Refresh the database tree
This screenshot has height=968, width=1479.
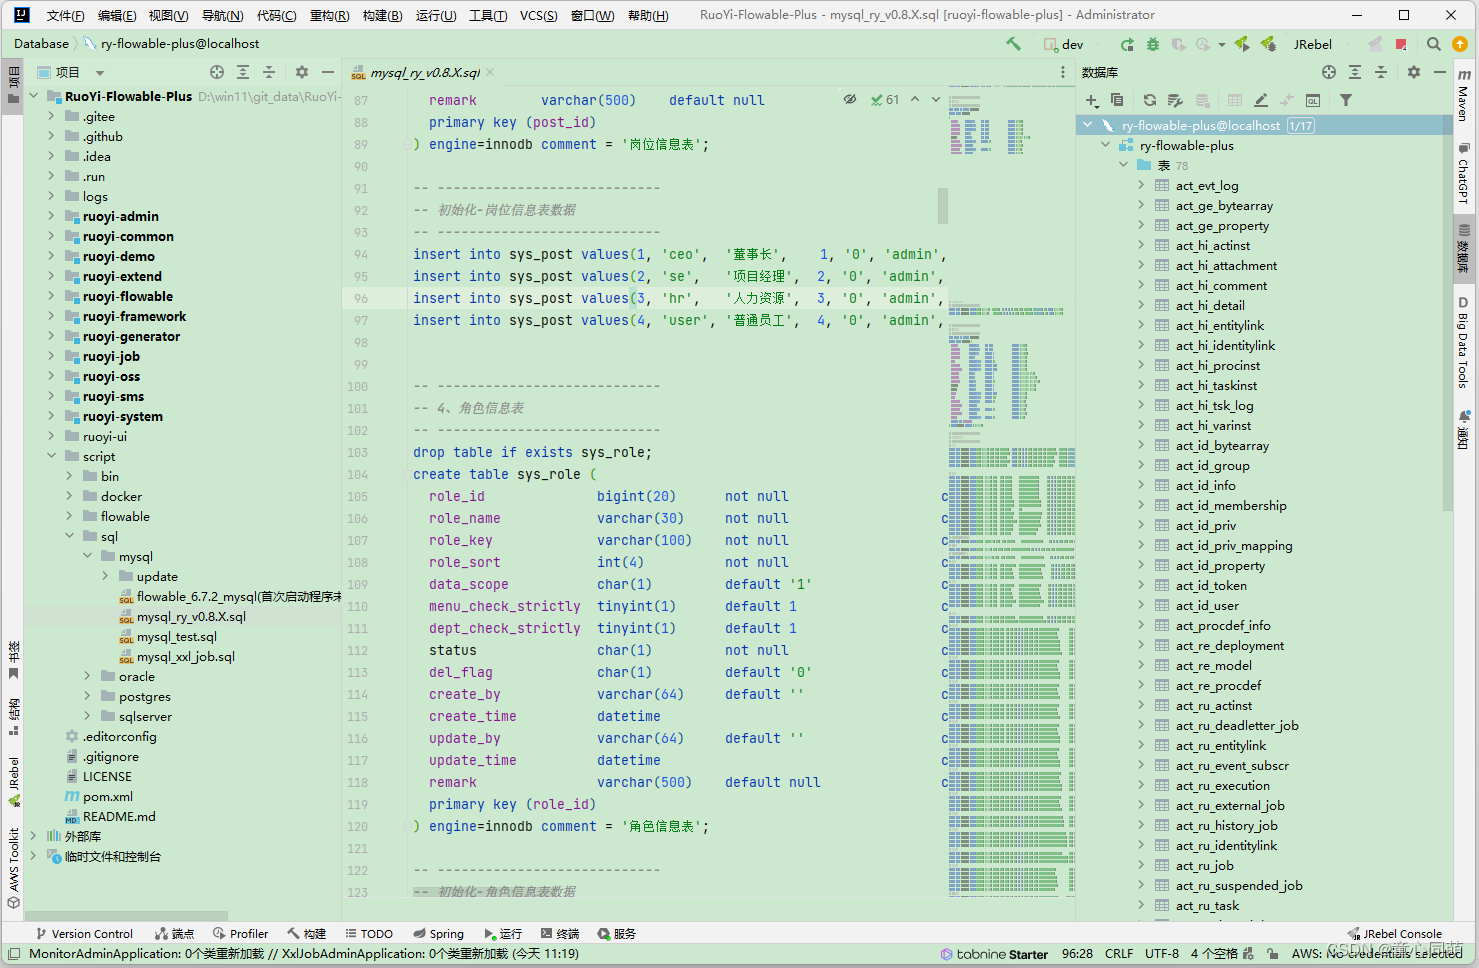[1150, 100]
